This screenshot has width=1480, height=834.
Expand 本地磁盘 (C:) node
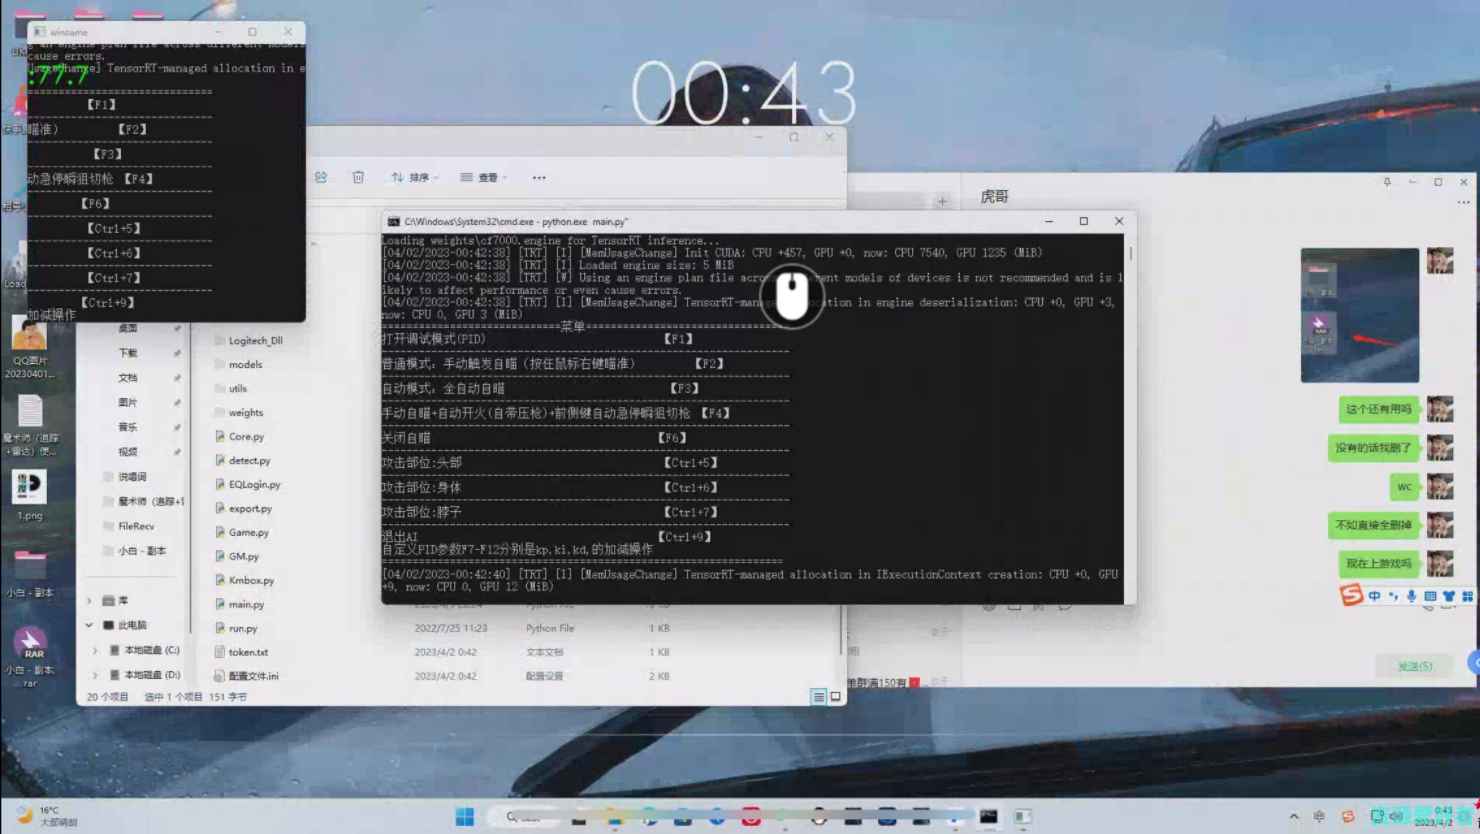point(96,650)
